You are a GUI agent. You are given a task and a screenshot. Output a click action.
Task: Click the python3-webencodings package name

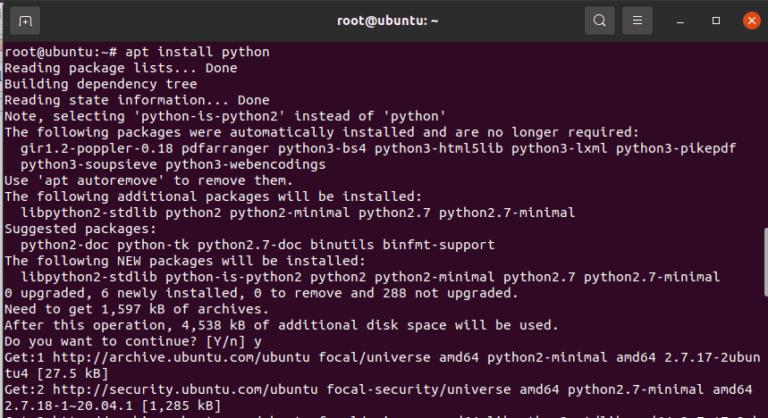(242, 163)
